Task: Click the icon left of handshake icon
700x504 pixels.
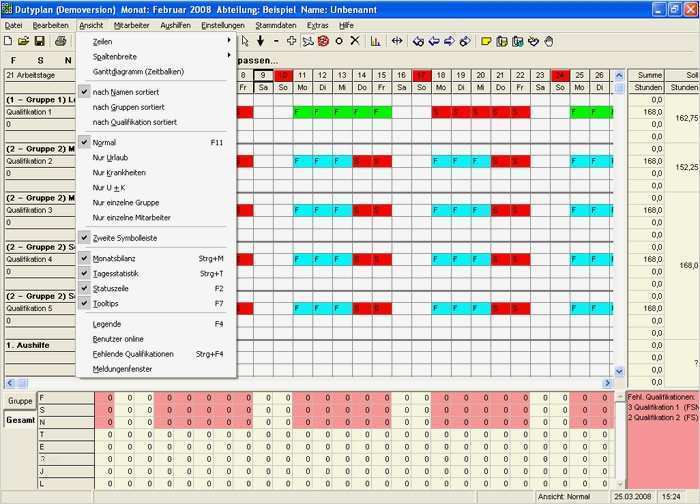Action: point(517,42)
